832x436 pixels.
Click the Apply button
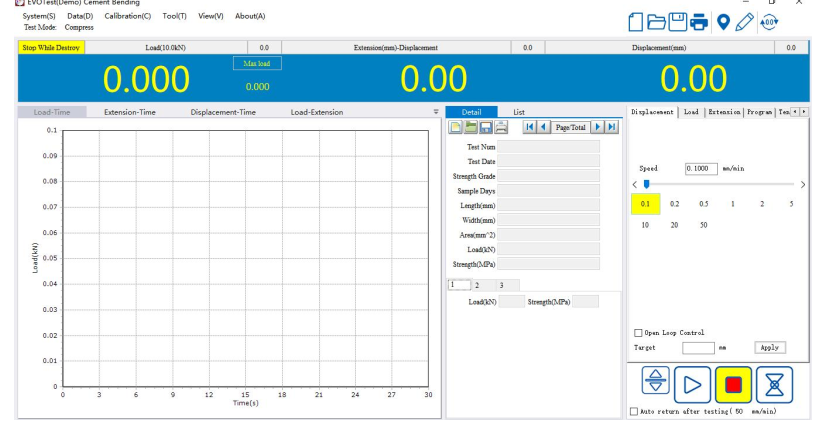click(x=769, y=347)
